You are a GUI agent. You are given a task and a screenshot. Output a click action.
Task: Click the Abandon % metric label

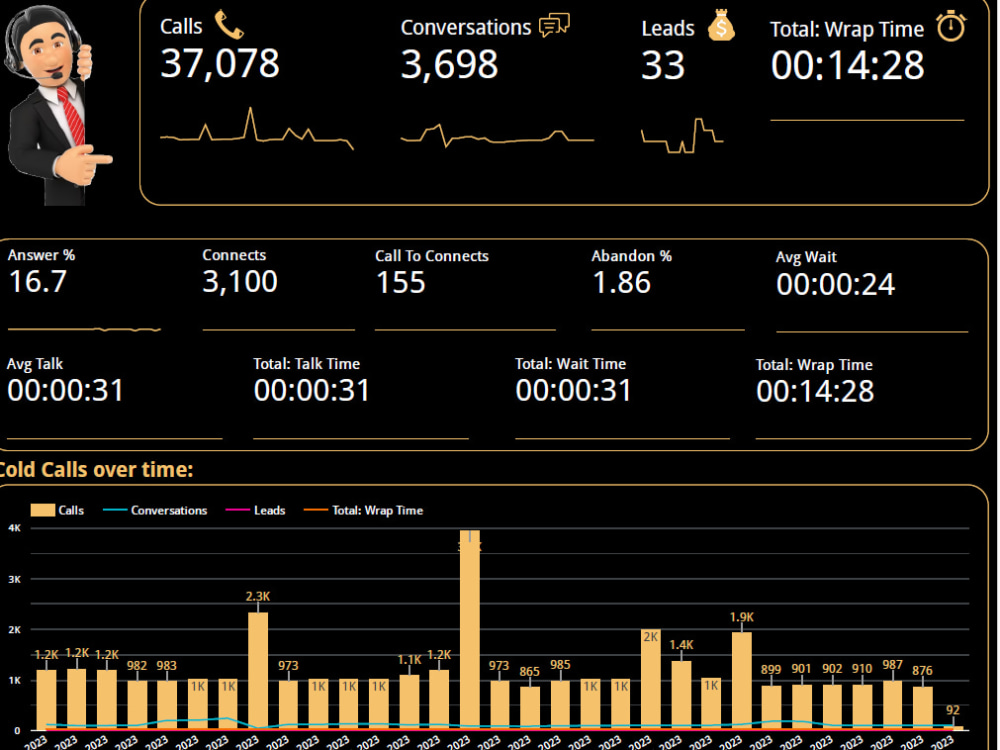click(x=631, y=256)
